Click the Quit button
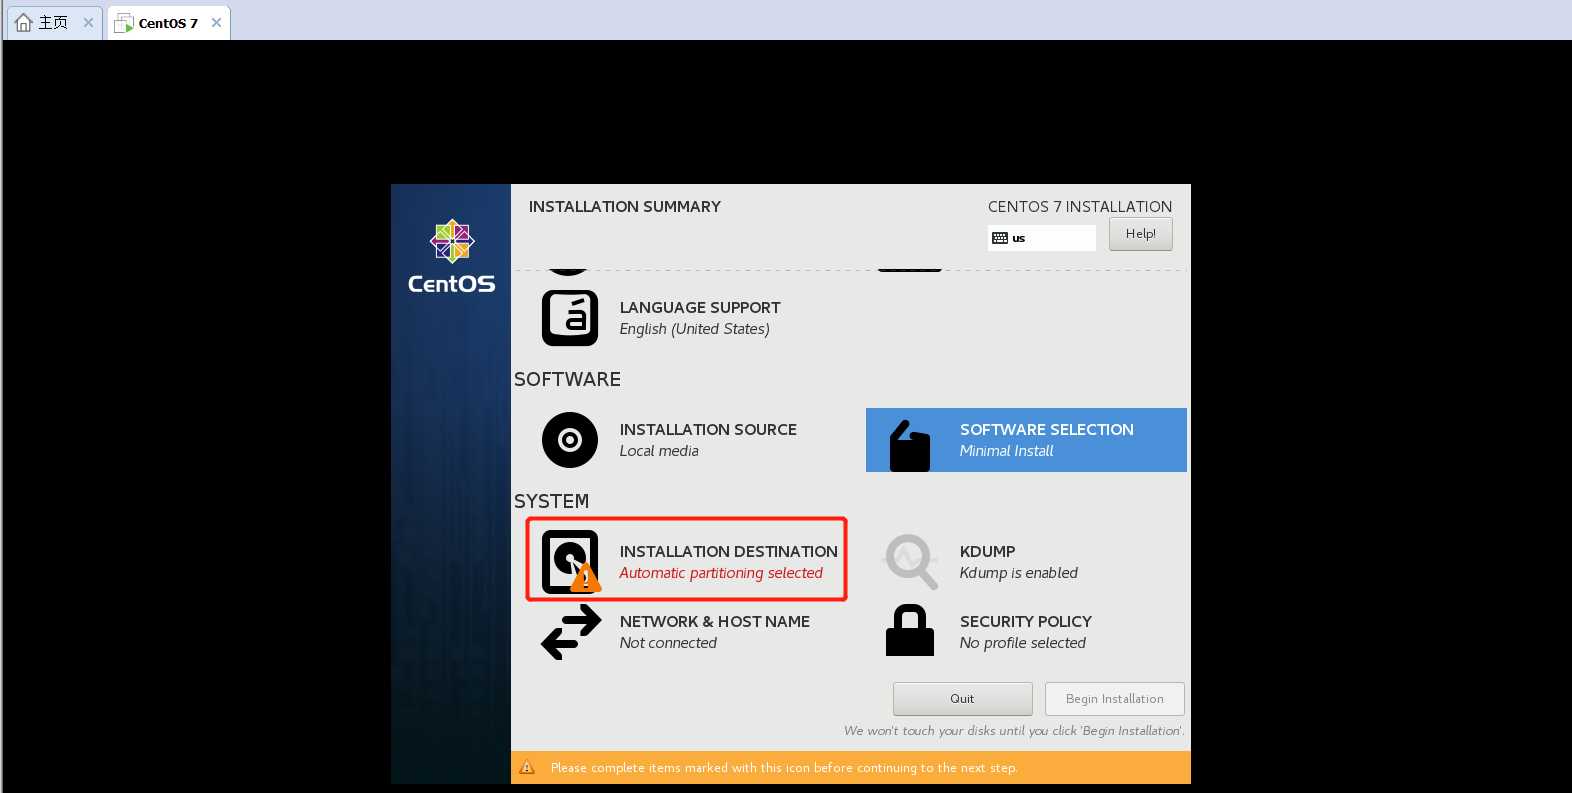Viewport: 1572px width, 793px height. pos(962,699)
